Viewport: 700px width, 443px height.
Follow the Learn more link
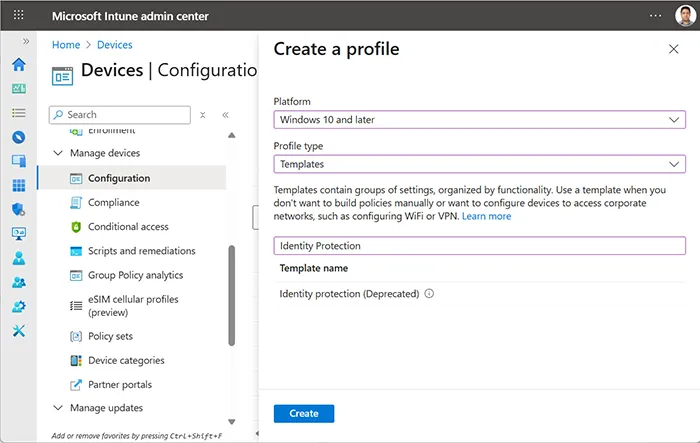pos(486,216)
